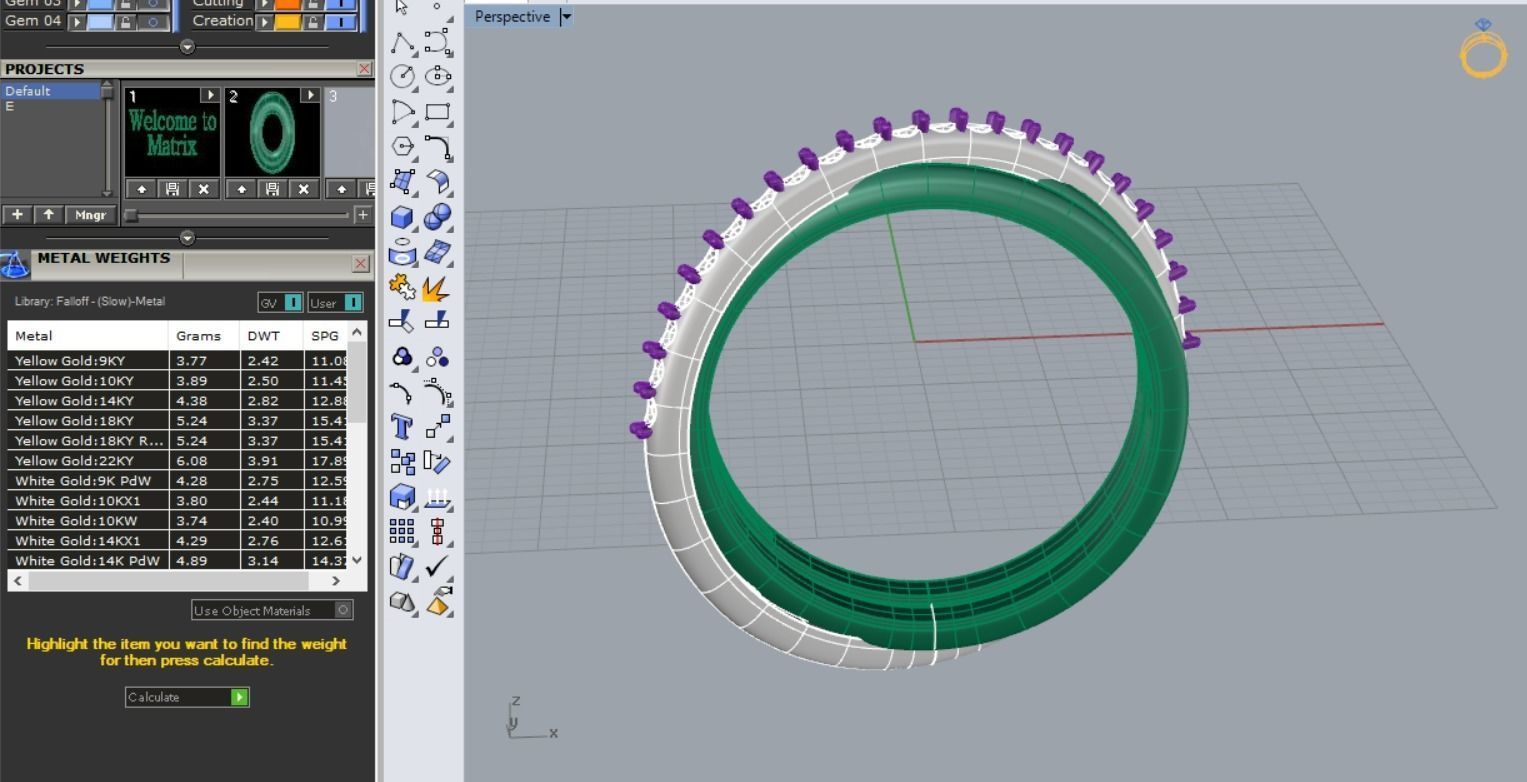Select the surface from corner points tool

pyautogui.click(x=403, y=182)
